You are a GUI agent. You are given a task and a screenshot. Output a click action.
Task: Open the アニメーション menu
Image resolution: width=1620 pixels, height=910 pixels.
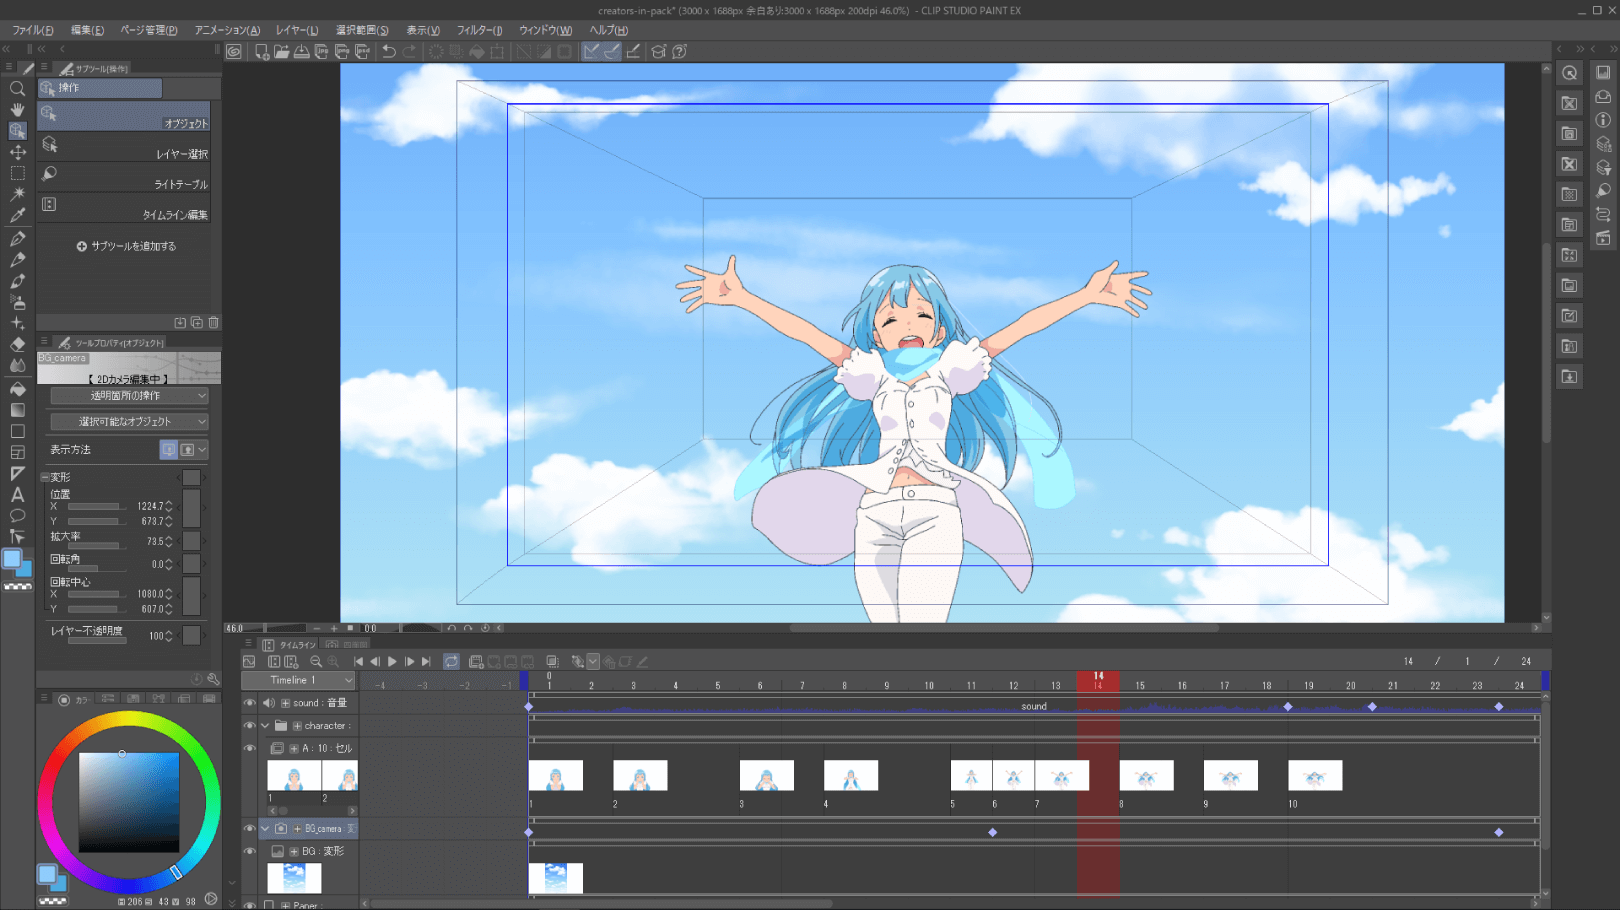[227, 30]
